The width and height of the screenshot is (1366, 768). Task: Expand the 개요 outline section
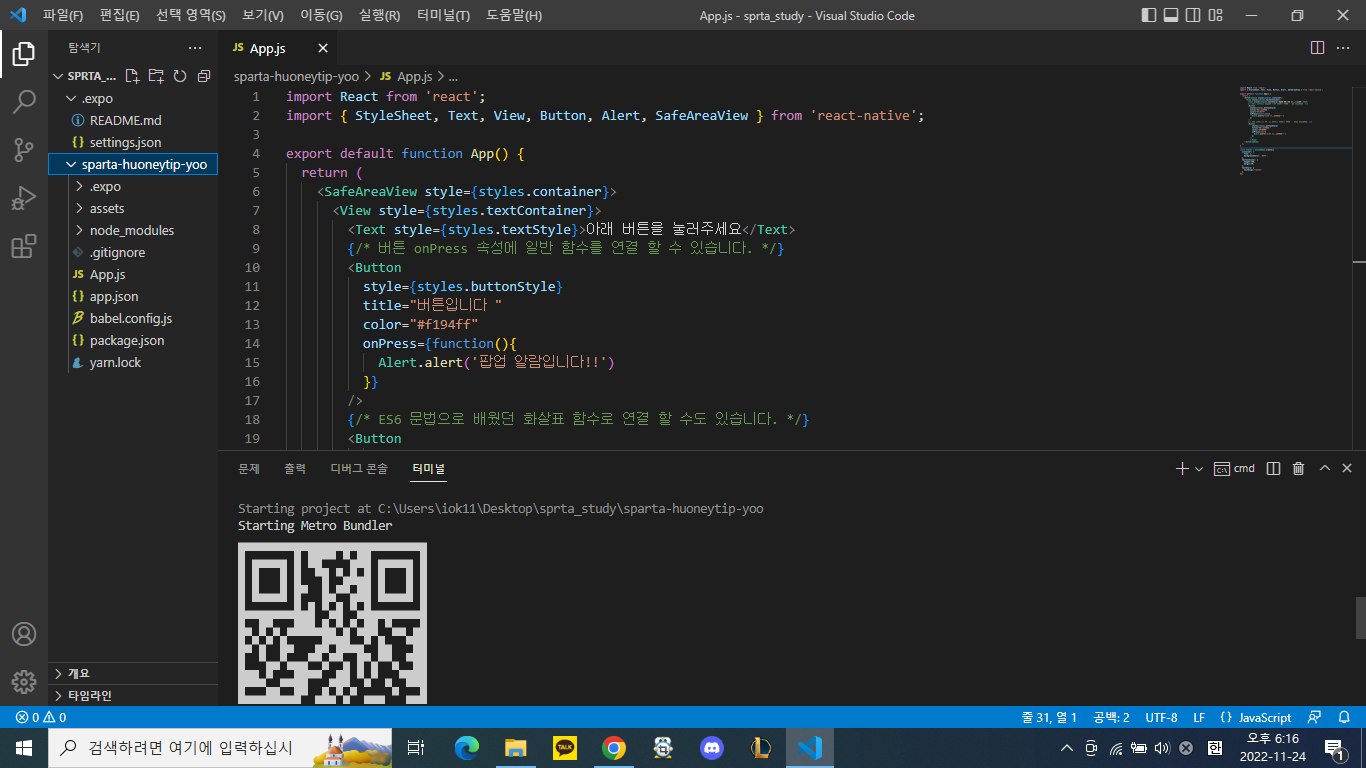click(133, 673)
